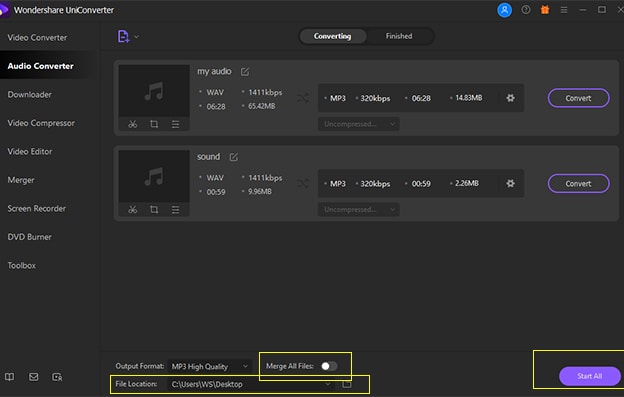Open Uncompressed dropdown under 'my audio'
The height and width of the screenshot is (397, 624).
pos(359,124)
